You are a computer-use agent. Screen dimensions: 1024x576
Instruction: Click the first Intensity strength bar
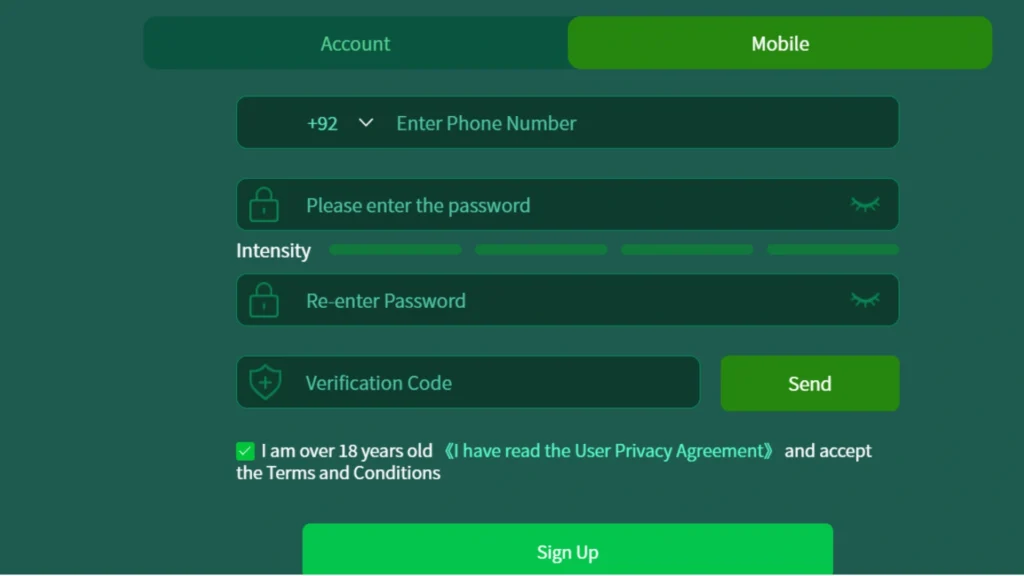(x=395, y=249)
